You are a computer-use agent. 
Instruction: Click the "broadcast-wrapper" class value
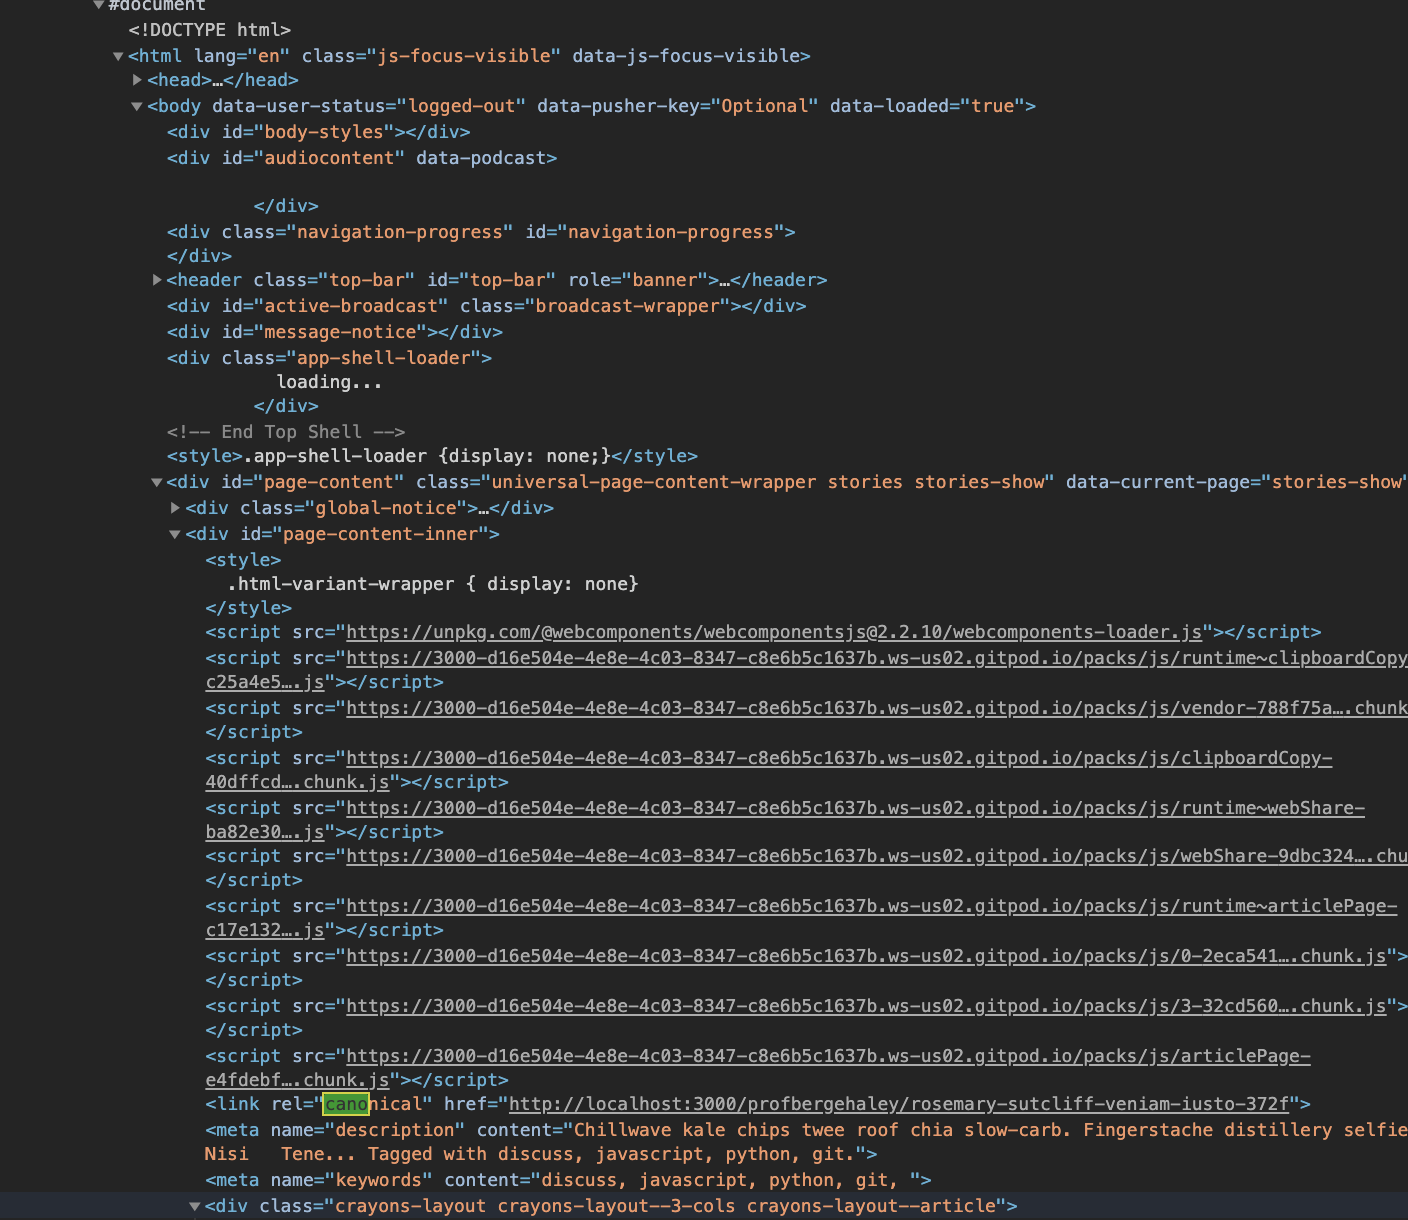coord(628,306)
